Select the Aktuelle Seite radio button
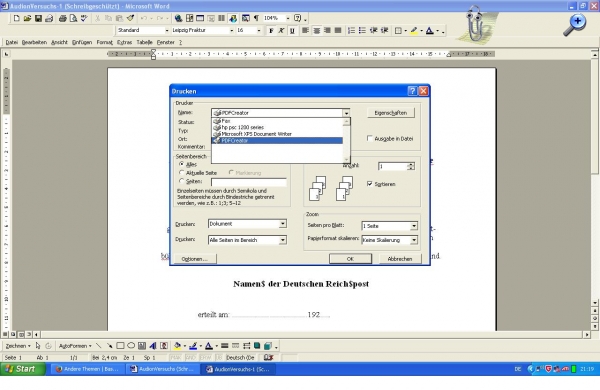This screenshot has width=600, height=390. pyautogui.click(x=182, y=173)
